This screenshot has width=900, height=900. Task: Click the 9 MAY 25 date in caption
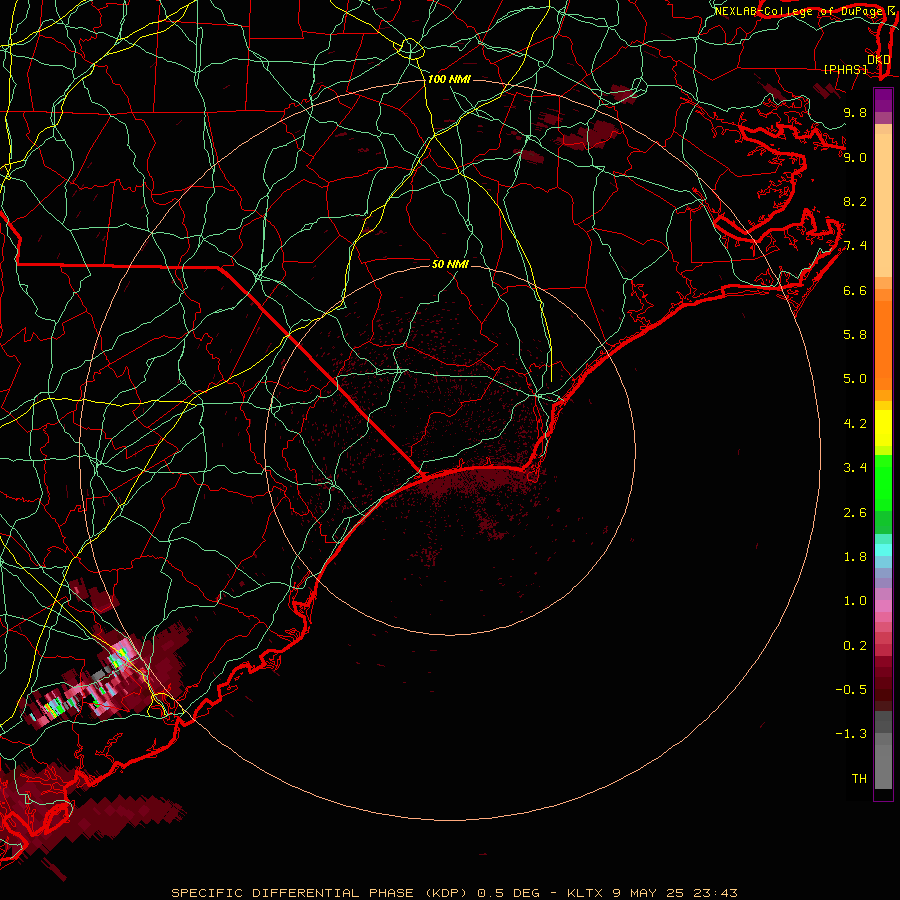648,893
